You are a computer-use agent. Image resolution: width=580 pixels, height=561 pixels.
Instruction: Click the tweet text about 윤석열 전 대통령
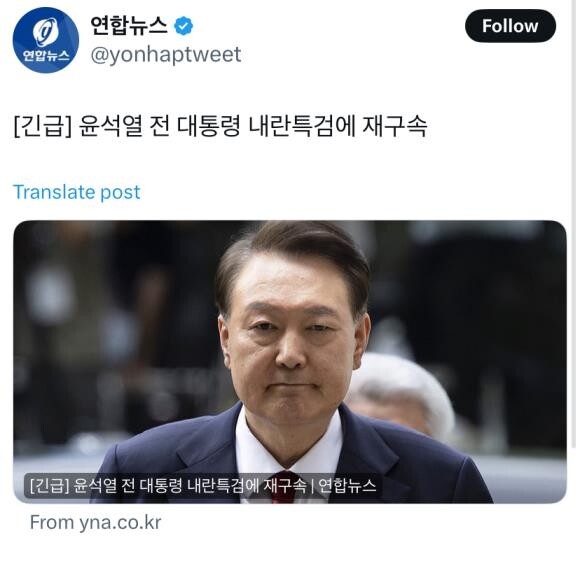point(220,126)
